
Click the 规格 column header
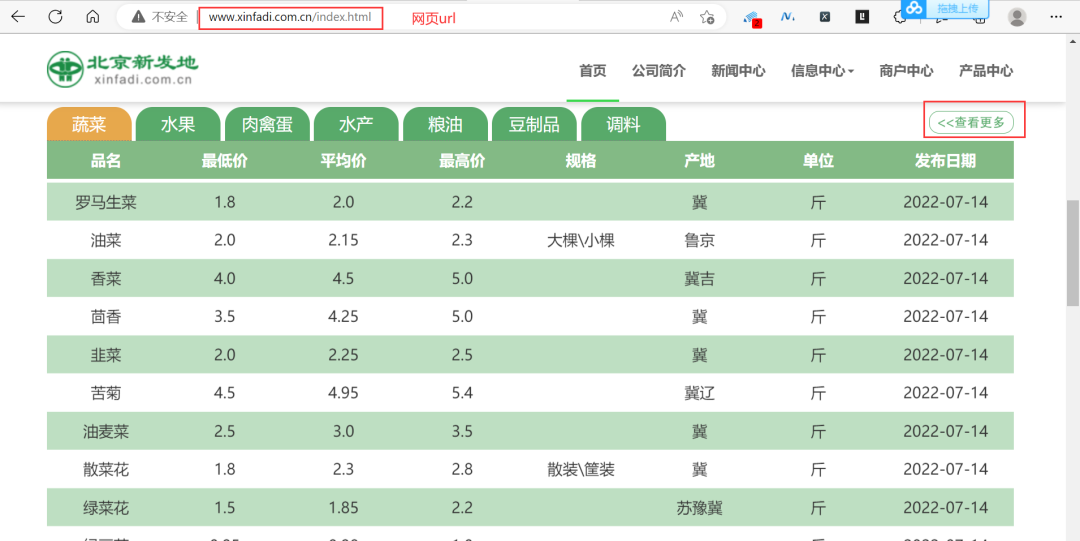[581, 161]
